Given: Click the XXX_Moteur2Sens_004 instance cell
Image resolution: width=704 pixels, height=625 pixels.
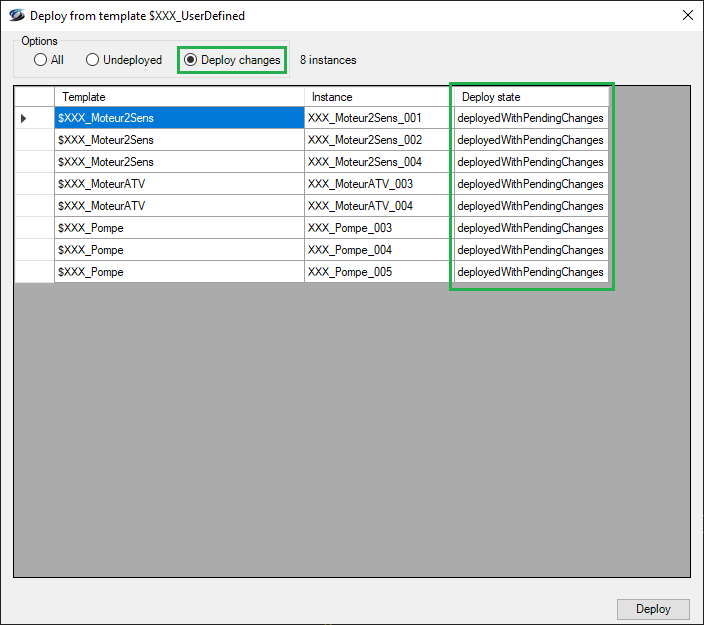Looking at the screenshot, I should (376, 162).
